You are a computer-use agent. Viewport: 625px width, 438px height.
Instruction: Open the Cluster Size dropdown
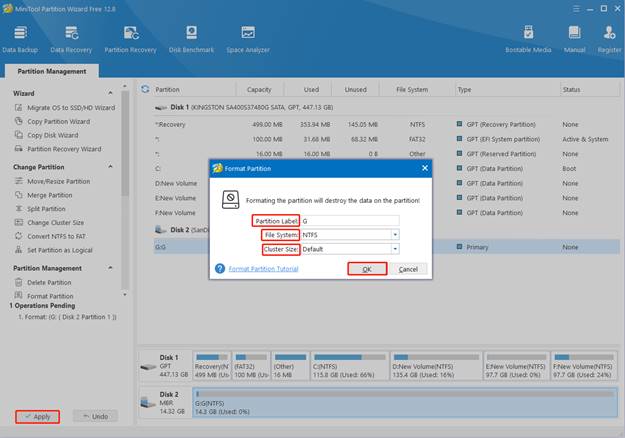(395, 249)
